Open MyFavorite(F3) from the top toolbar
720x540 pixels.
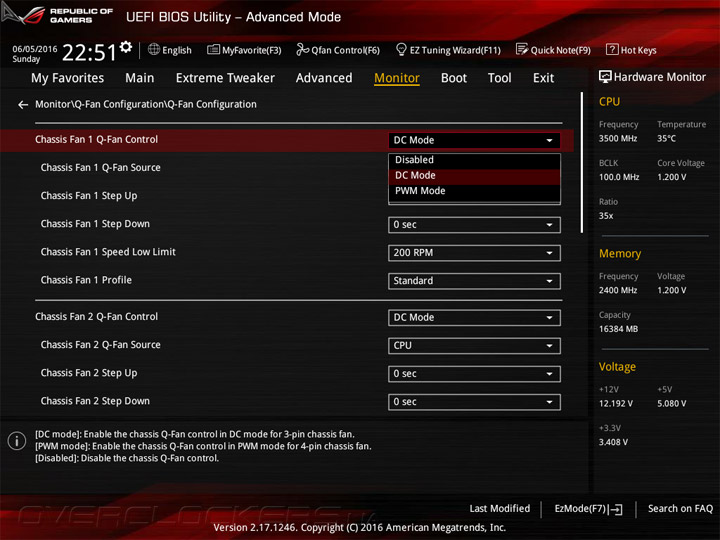pos(244,50)
